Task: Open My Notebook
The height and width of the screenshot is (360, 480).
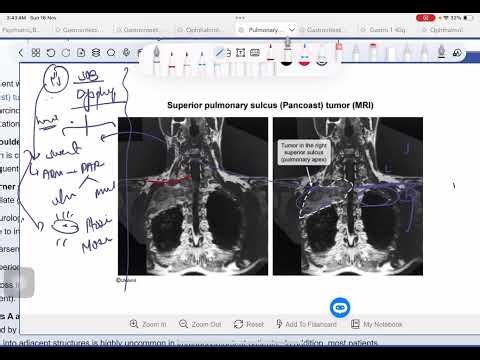Action: [377, 324]
